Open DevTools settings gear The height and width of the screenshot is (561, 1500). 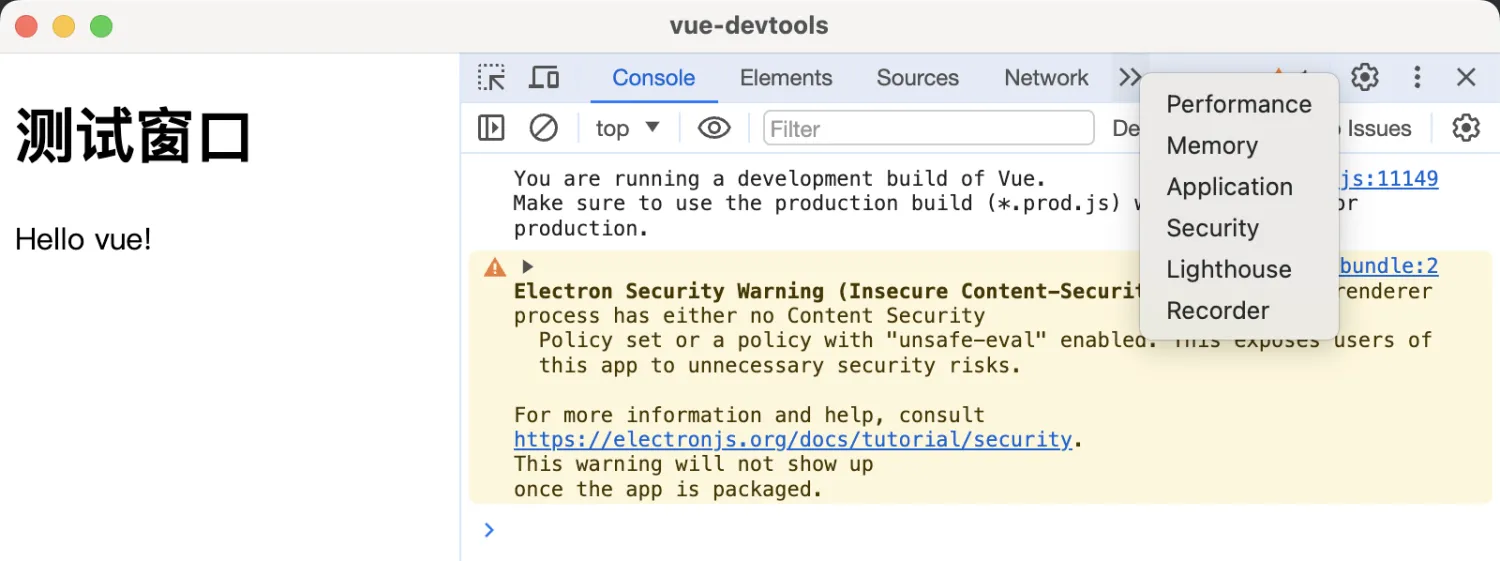1364,78
